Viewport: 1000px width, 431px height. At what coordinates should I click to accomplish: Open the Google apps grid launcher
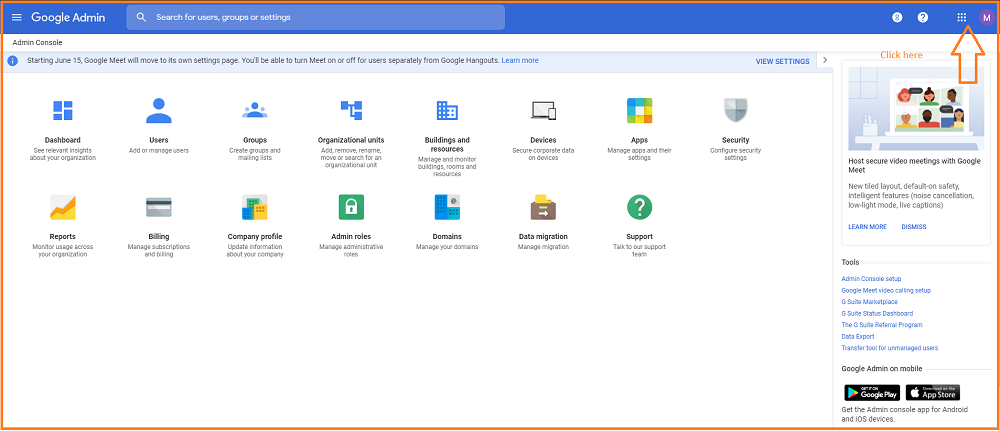(x=962, y=17)
